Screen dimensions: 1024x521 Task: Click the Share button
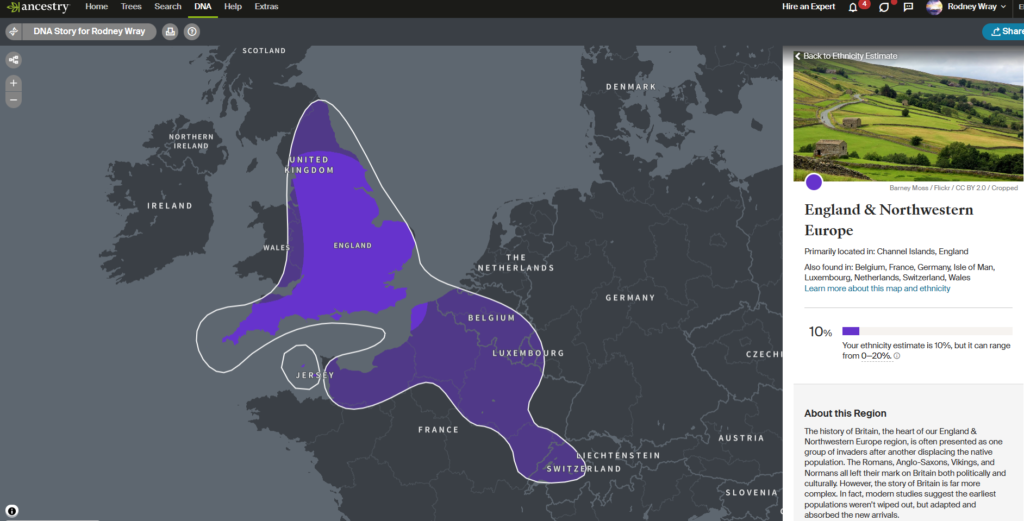1004,32
